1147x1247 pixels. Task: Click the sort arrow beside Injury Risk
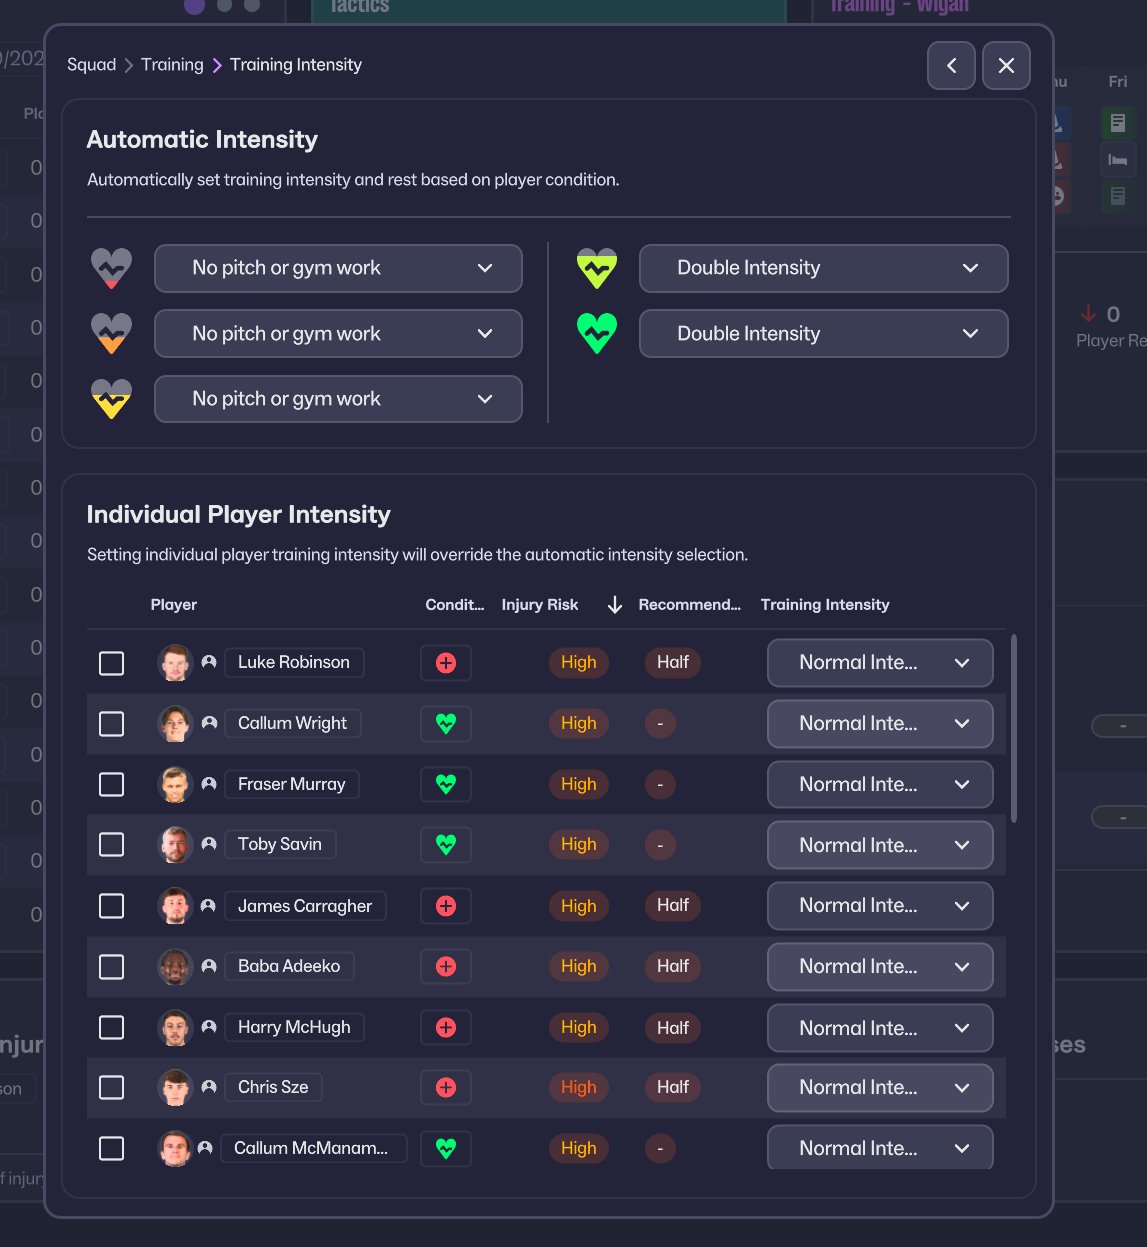(615, 605)
